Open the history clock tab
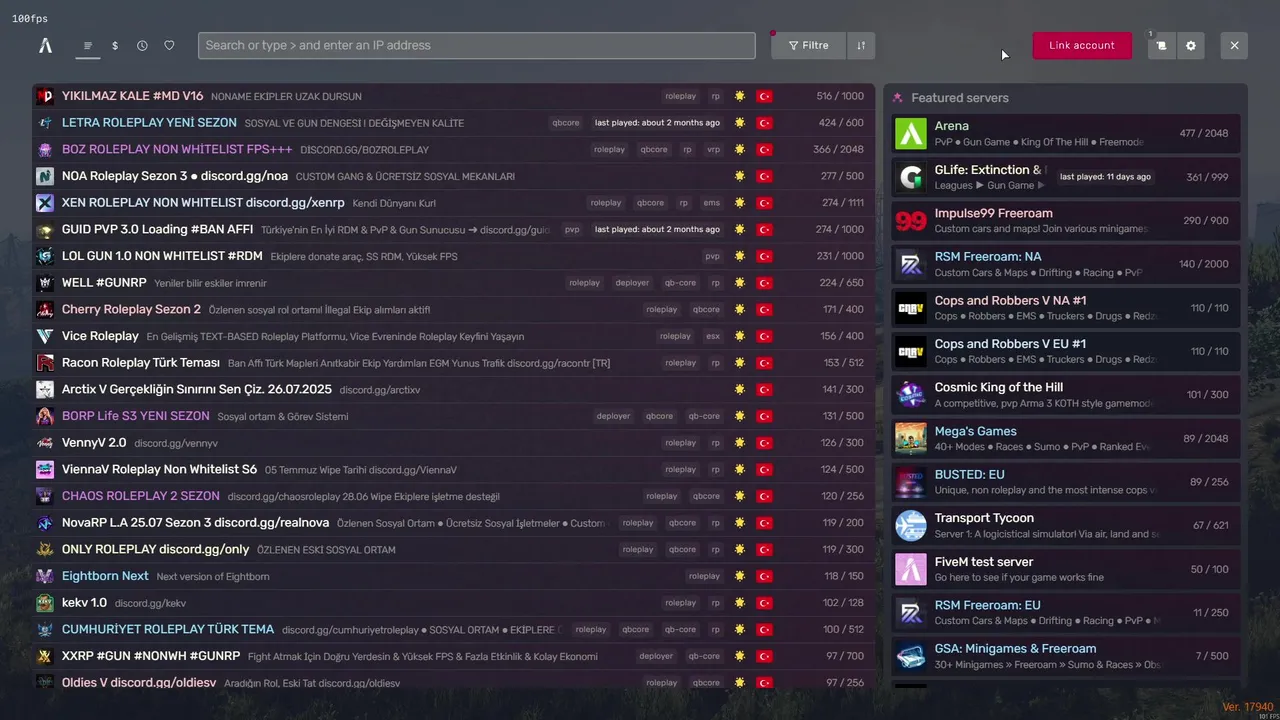The height and width of the screenshot is (720, 1280). (x=142, y=45)
